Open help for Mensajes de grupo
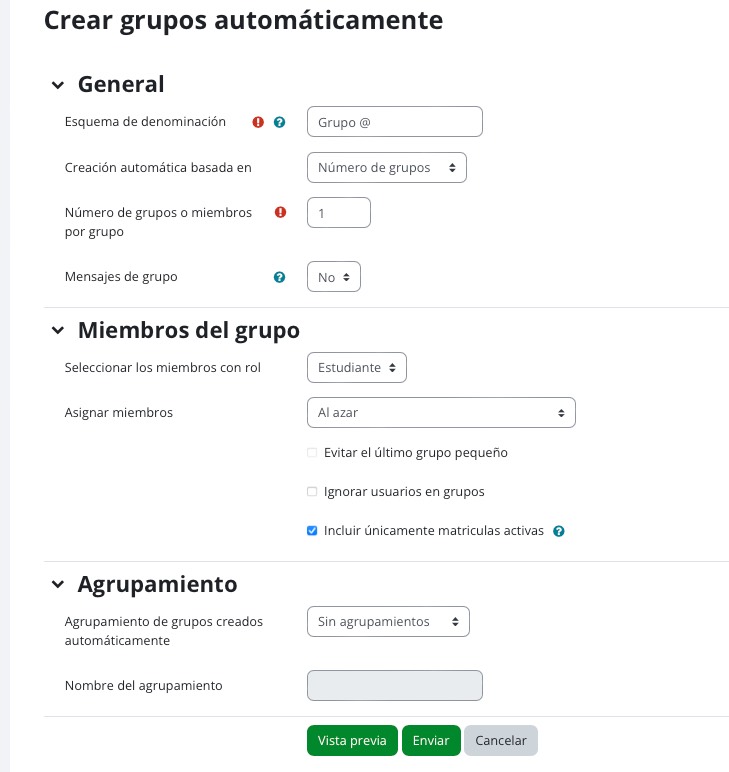 click(279, 277)
